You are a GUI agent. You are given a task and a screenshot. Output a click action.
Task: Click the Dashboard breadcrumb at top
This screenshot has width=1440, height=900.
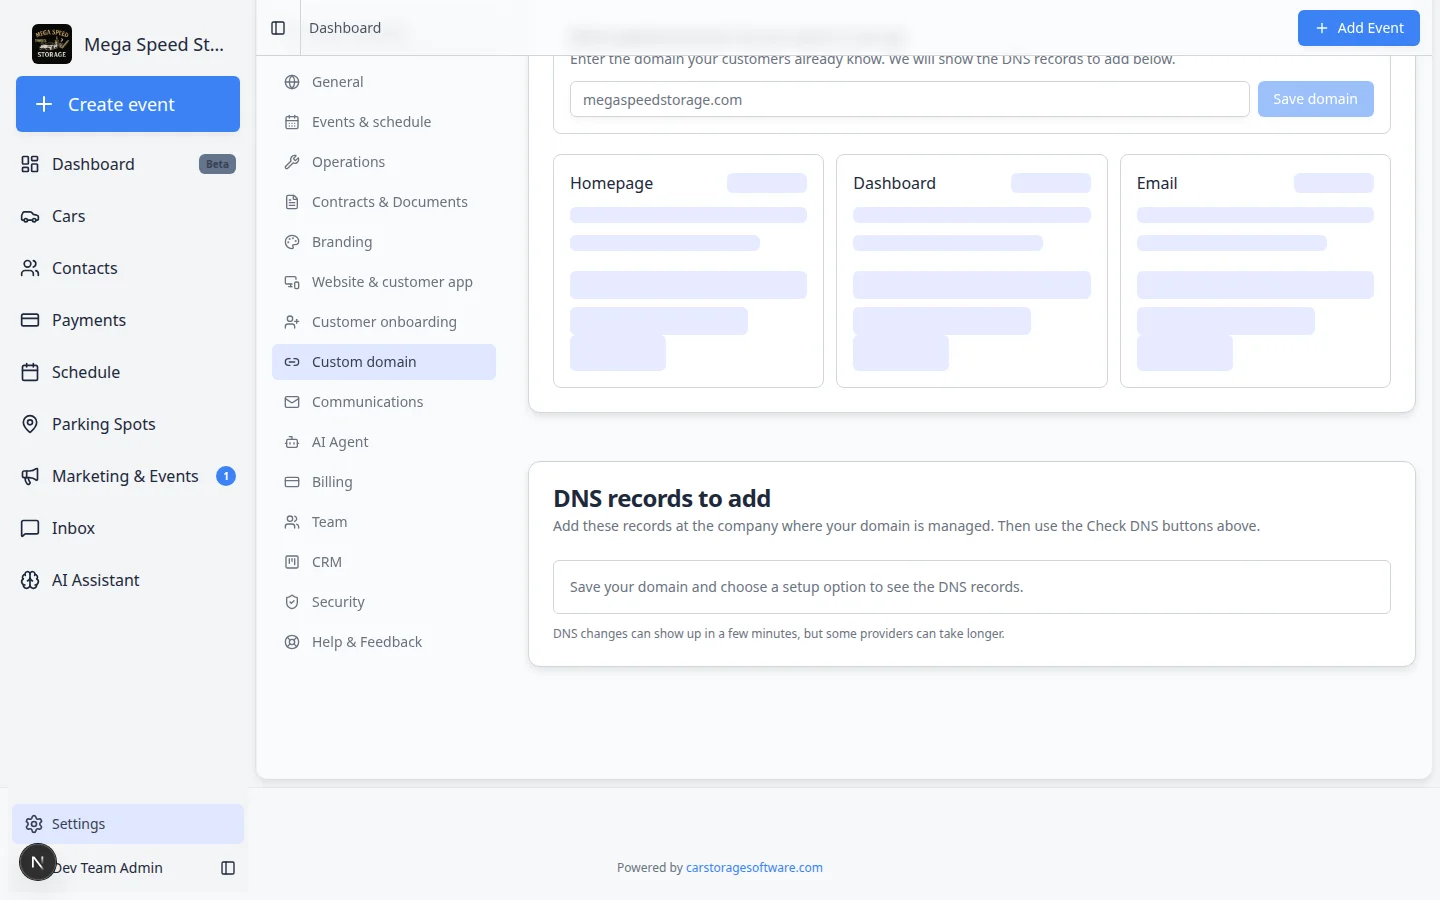pos(345,28)
